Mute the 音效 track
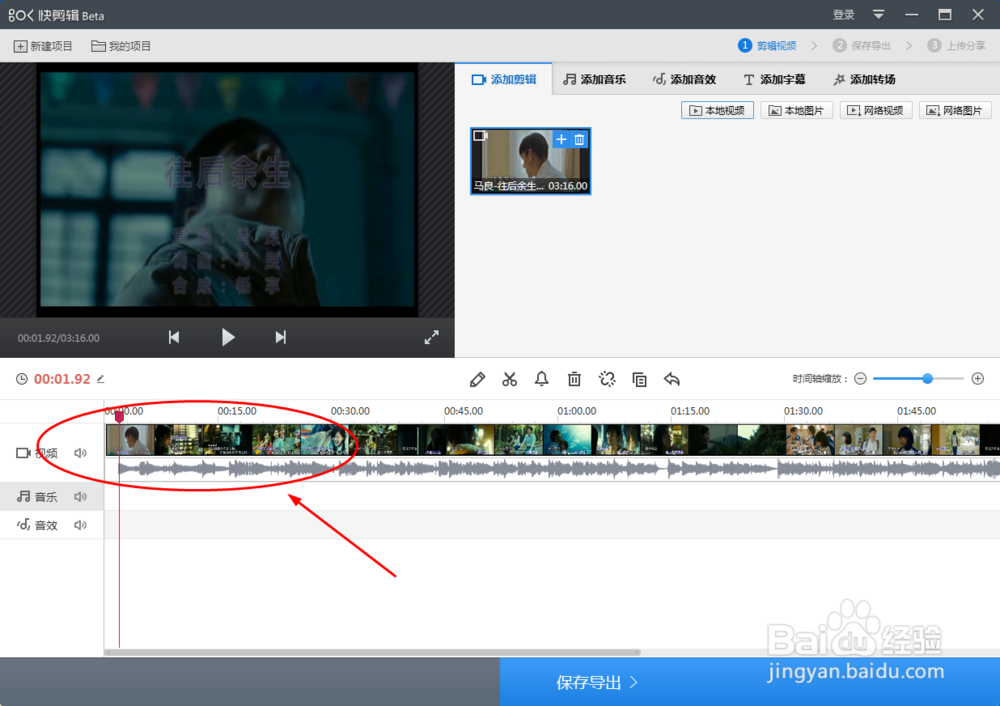The height and width of the screenshot is (706, 1000). (x=80, y=525)
